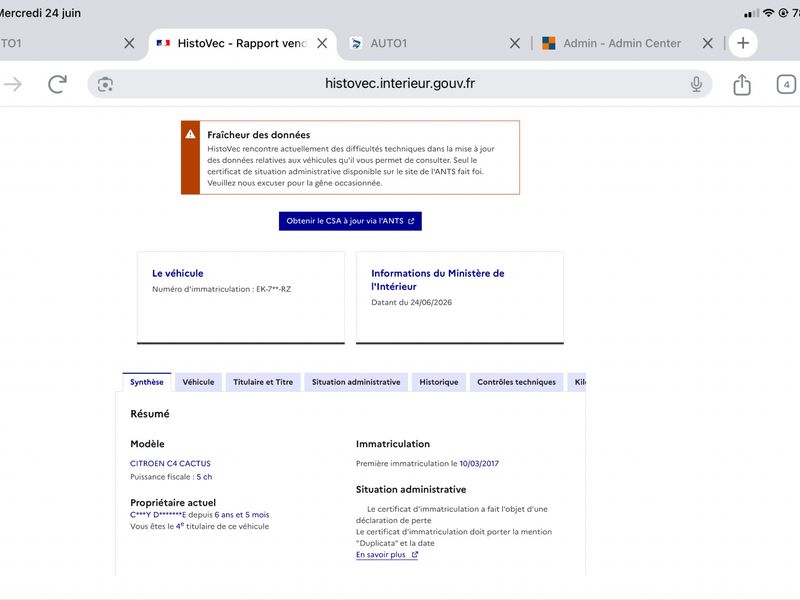Open the Titulaire et Titre tab
800x600 pixels.
(x=263, y=382)
